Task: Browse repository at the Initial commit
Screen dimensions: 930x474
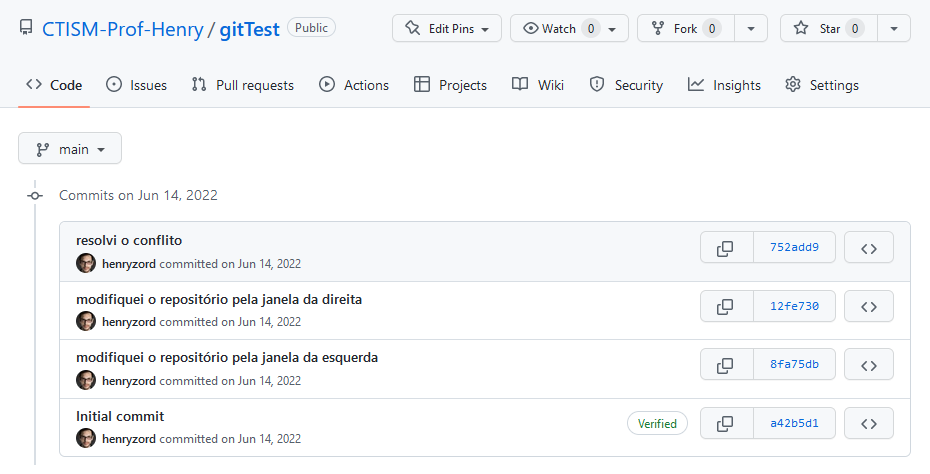Action: pos(868,423)
